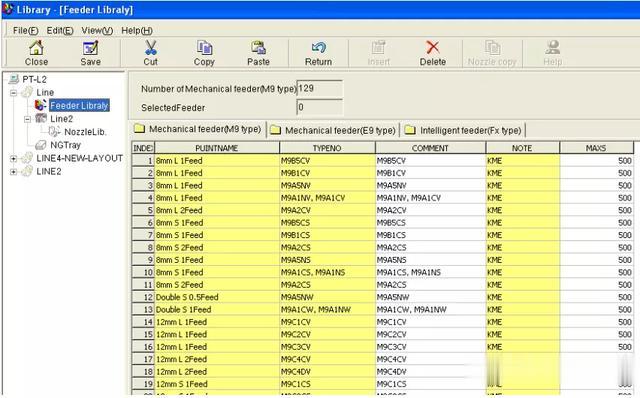This screenshot has width=640, height=398.
Task: Click the greyed Insert toolbar icon
Action: [378, 48]
